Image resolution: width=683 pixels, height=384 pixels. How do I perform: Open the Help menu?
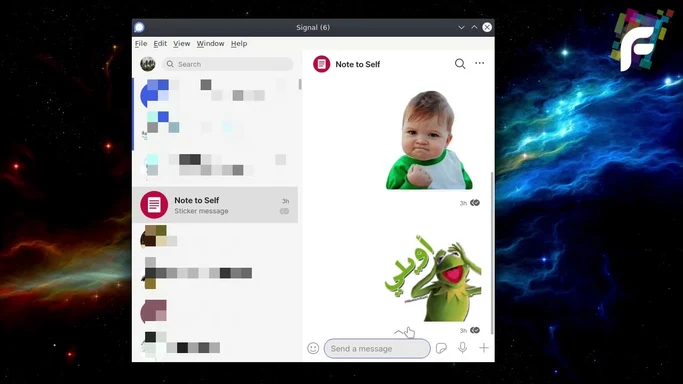239,44
